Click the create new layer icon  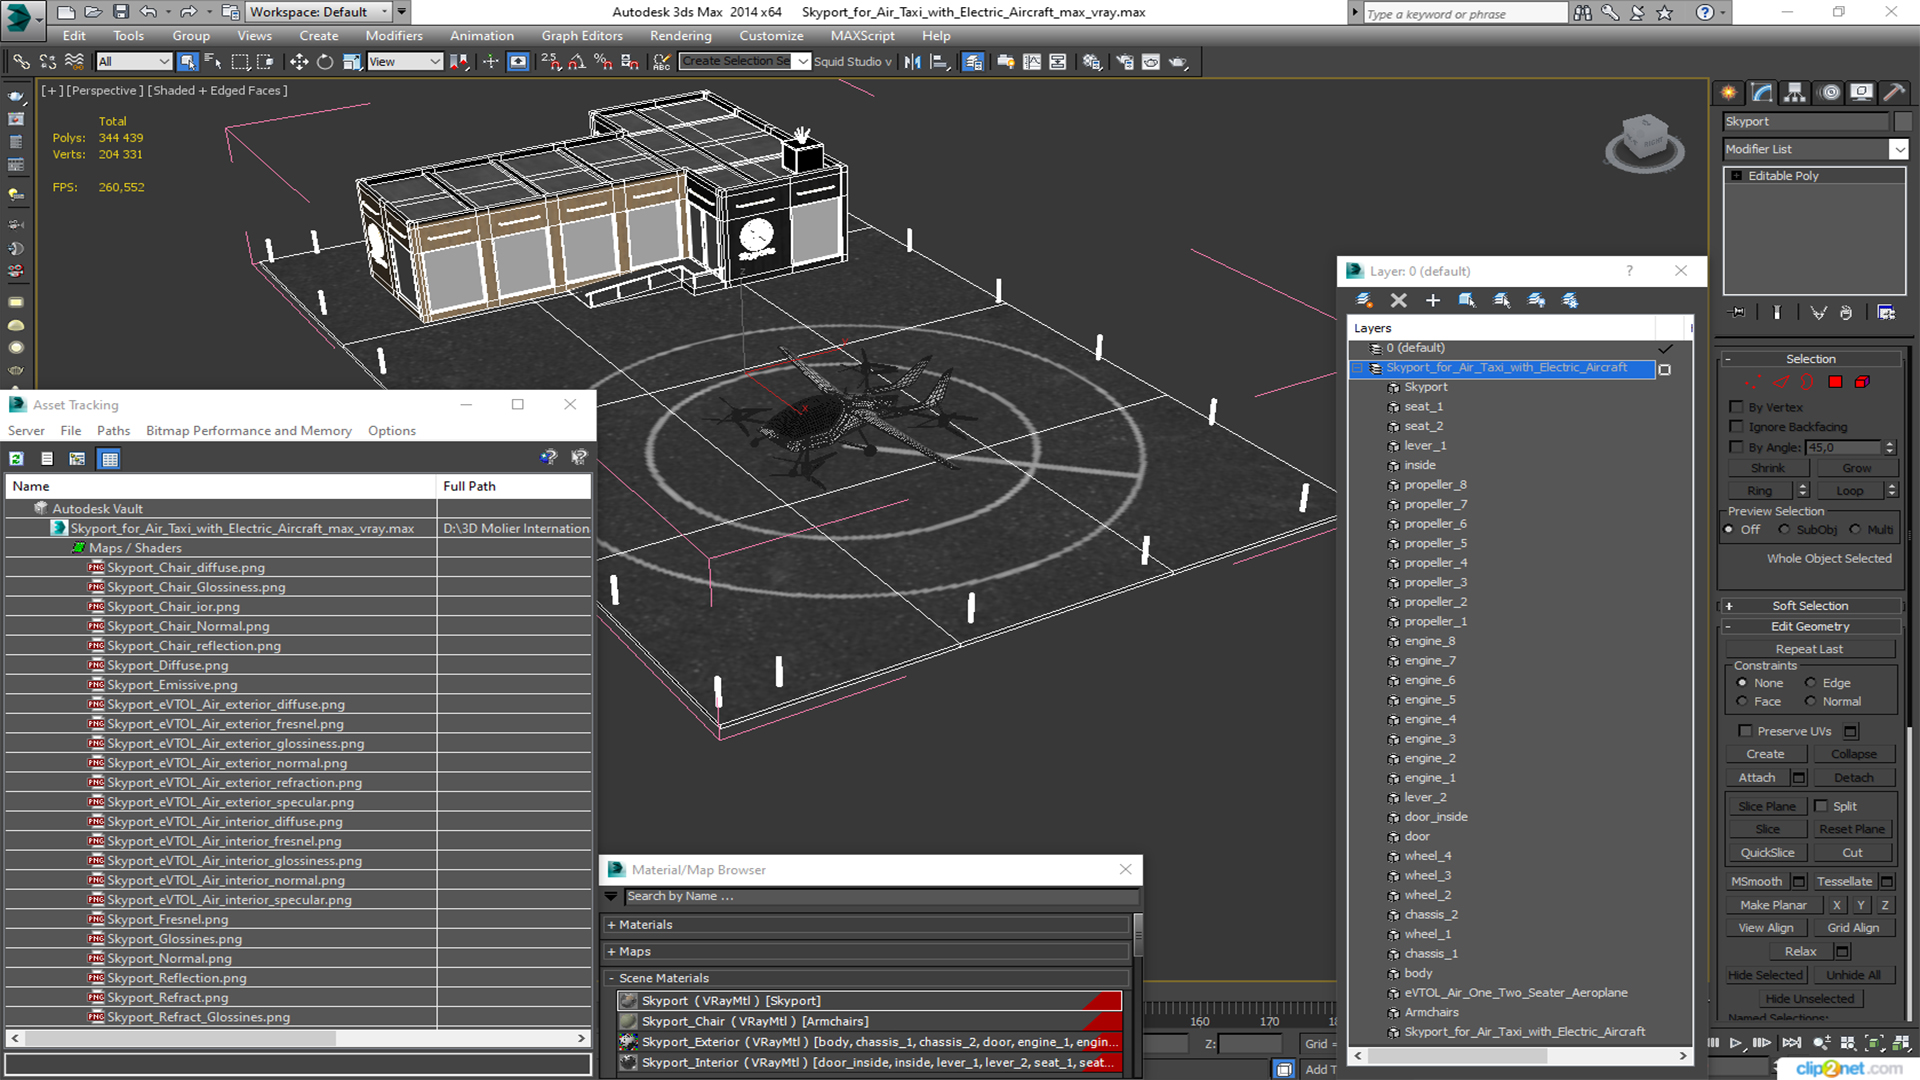click(1363, 300)
